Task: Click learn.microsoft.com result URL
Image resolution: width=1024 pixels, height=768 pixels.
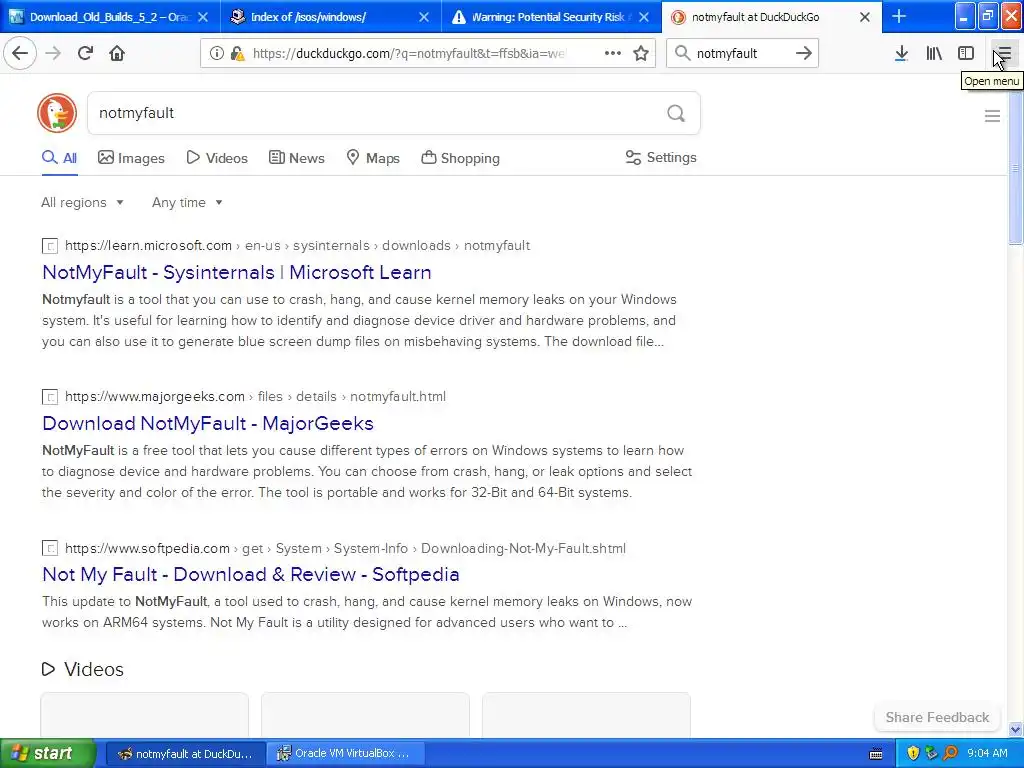Action: [x=297, y=246]
